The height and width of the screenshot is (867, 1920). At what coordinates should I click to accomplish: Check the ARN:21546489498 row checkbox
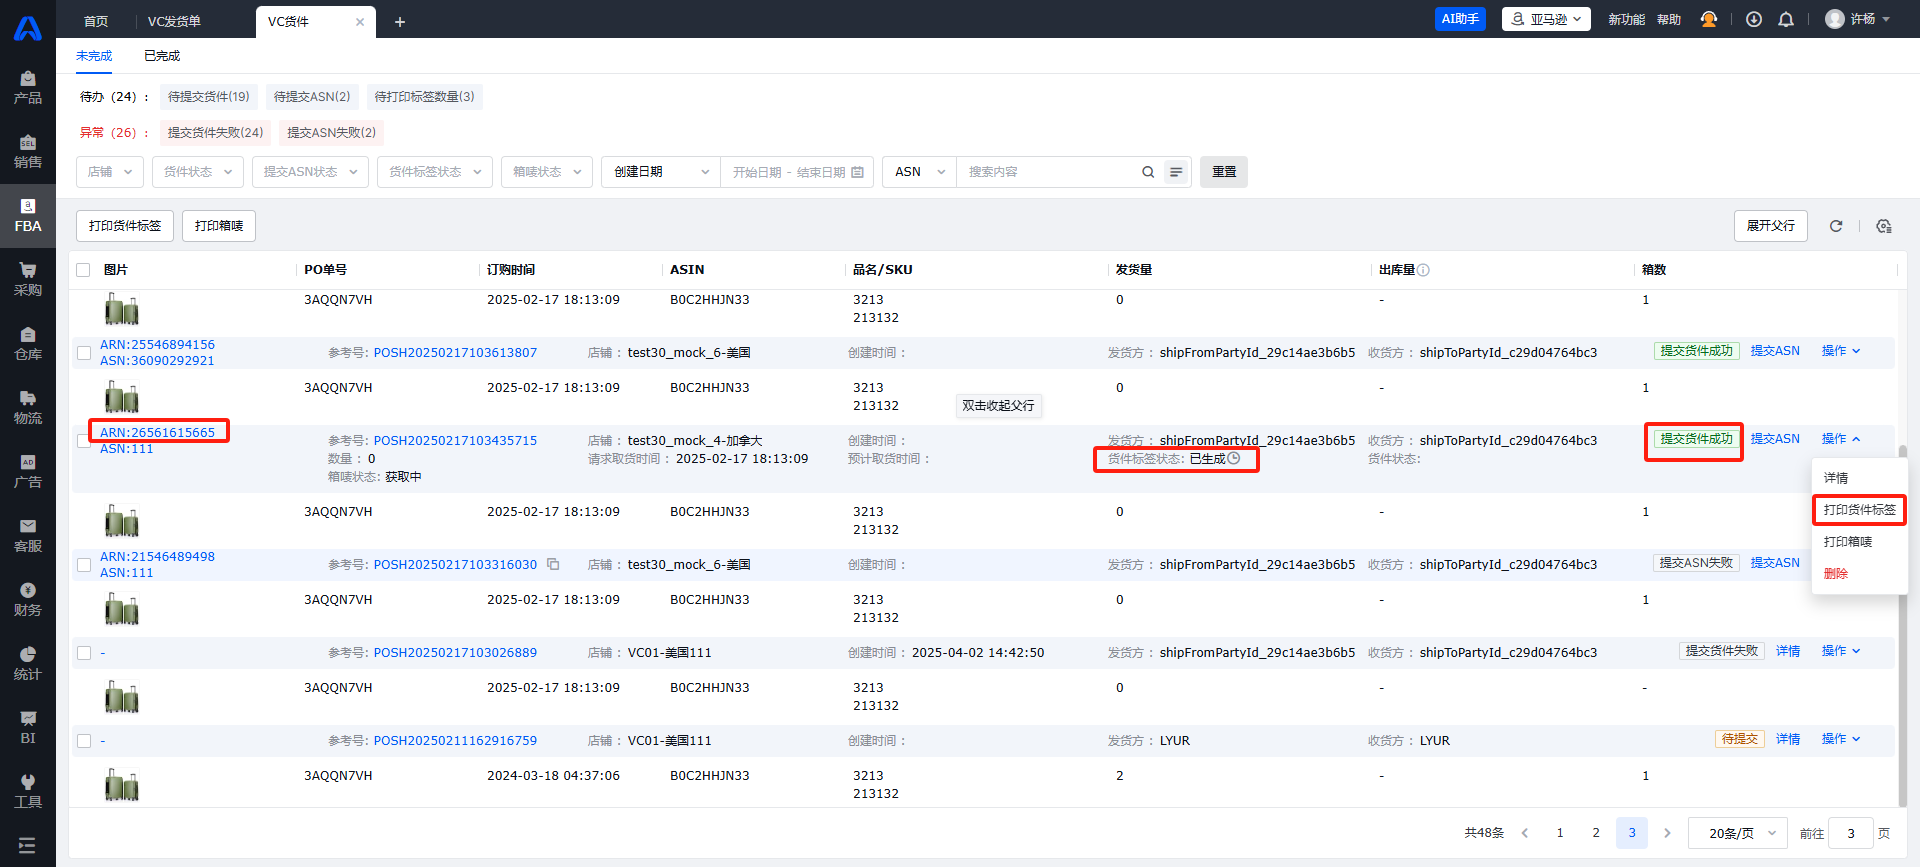(x=84, y=565)
